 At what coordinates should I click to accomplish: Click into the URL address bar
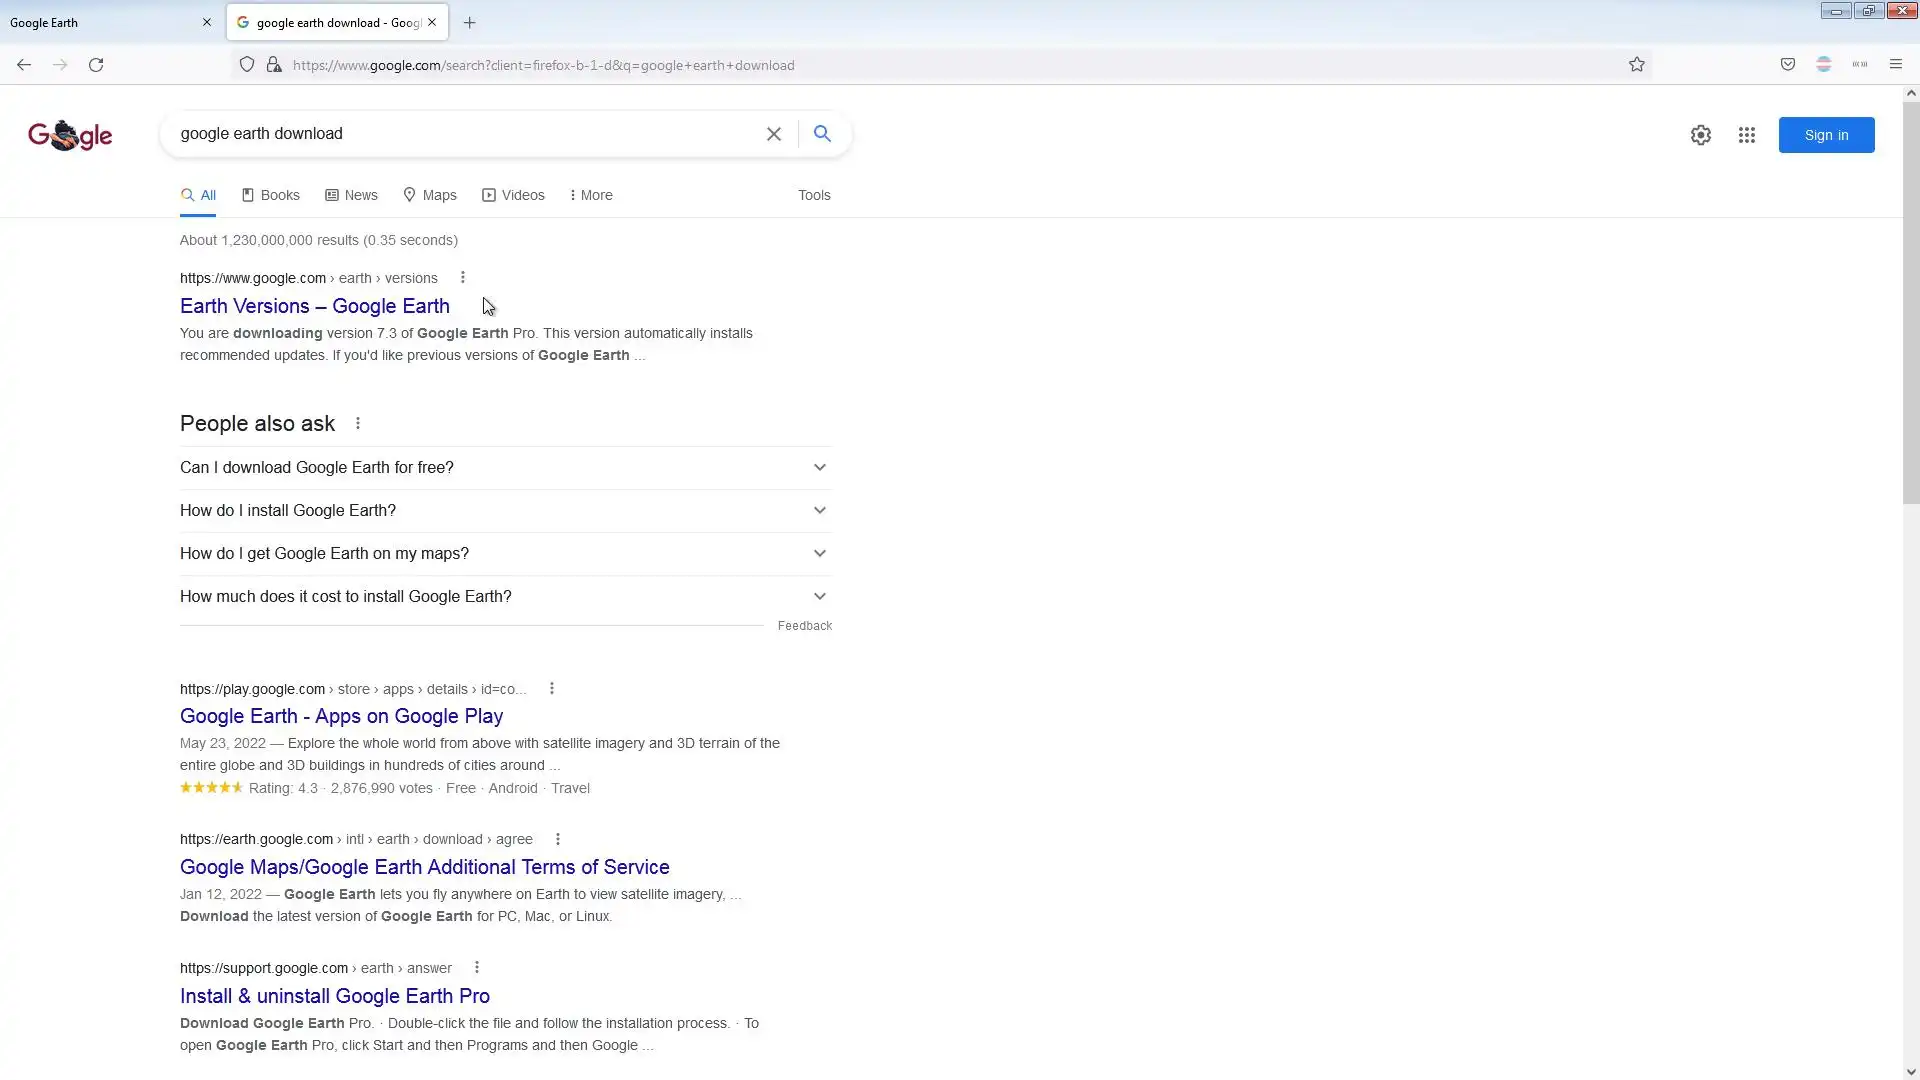(x=900, y=65)
